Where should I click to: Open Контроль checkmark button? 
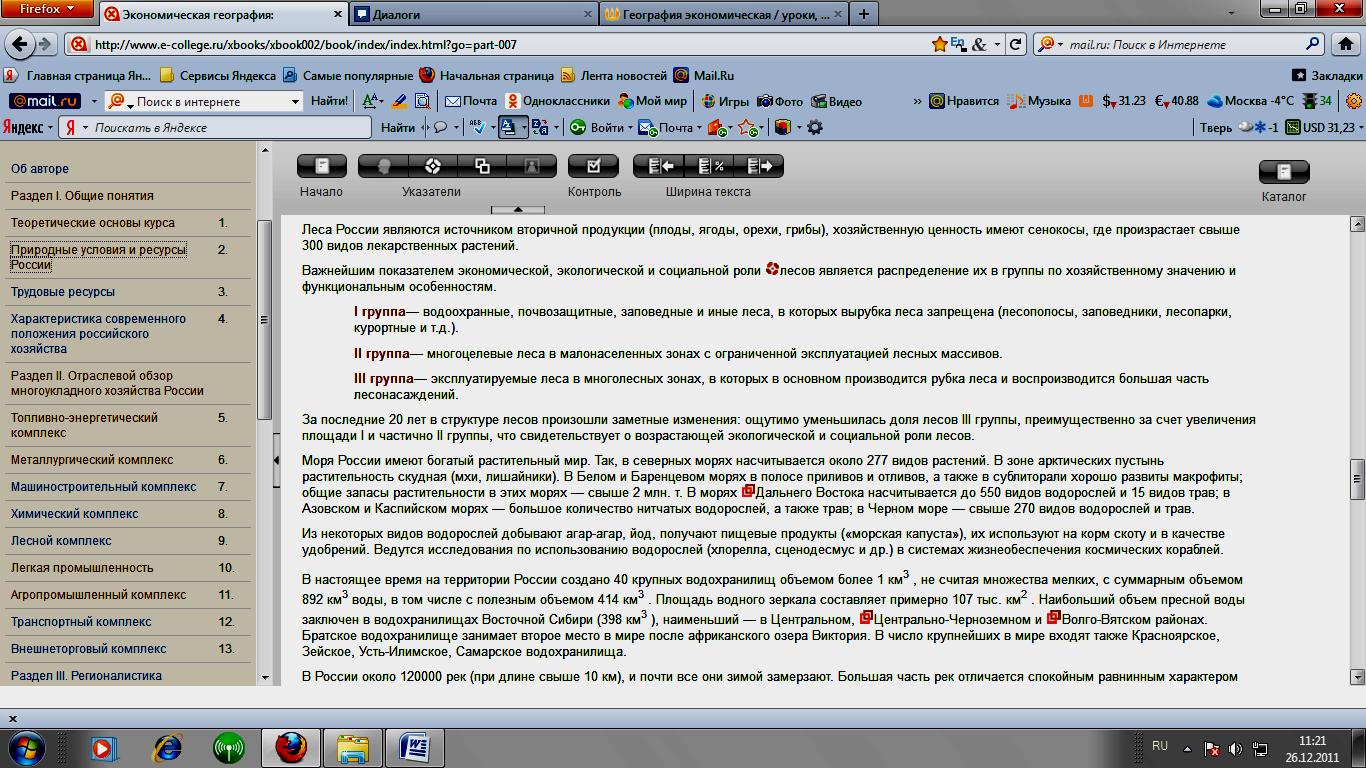click(593, 166)
